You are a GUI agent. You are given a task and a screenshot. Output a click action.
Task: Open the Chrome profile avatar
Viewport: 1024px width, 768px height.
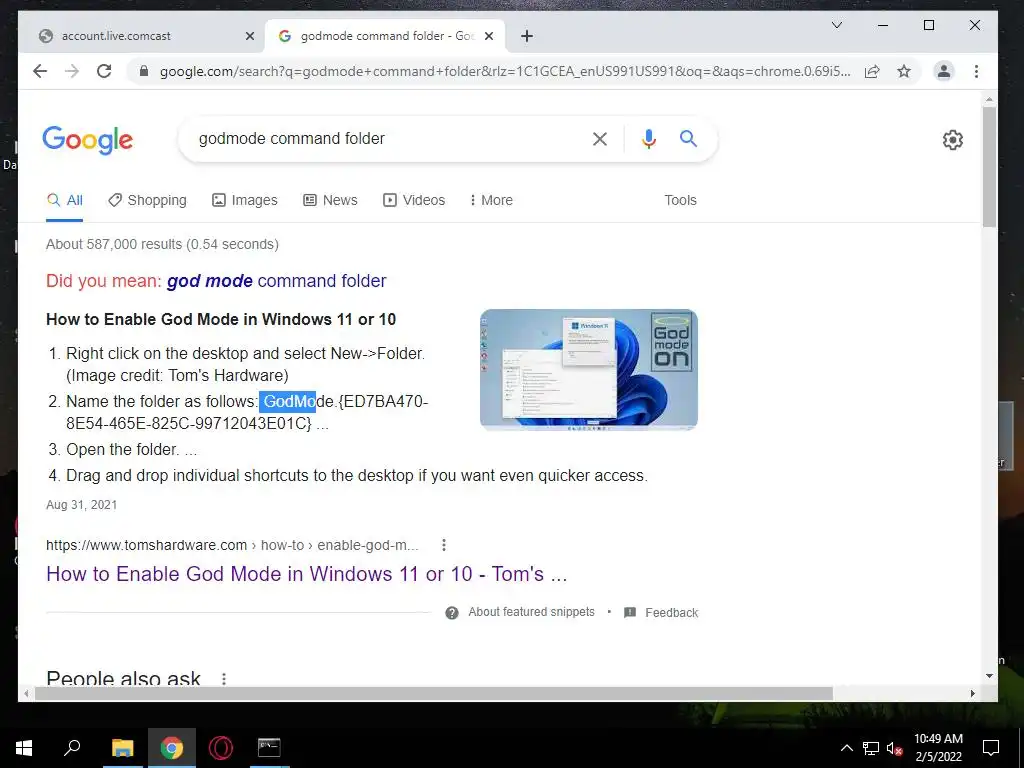point(943,71)
